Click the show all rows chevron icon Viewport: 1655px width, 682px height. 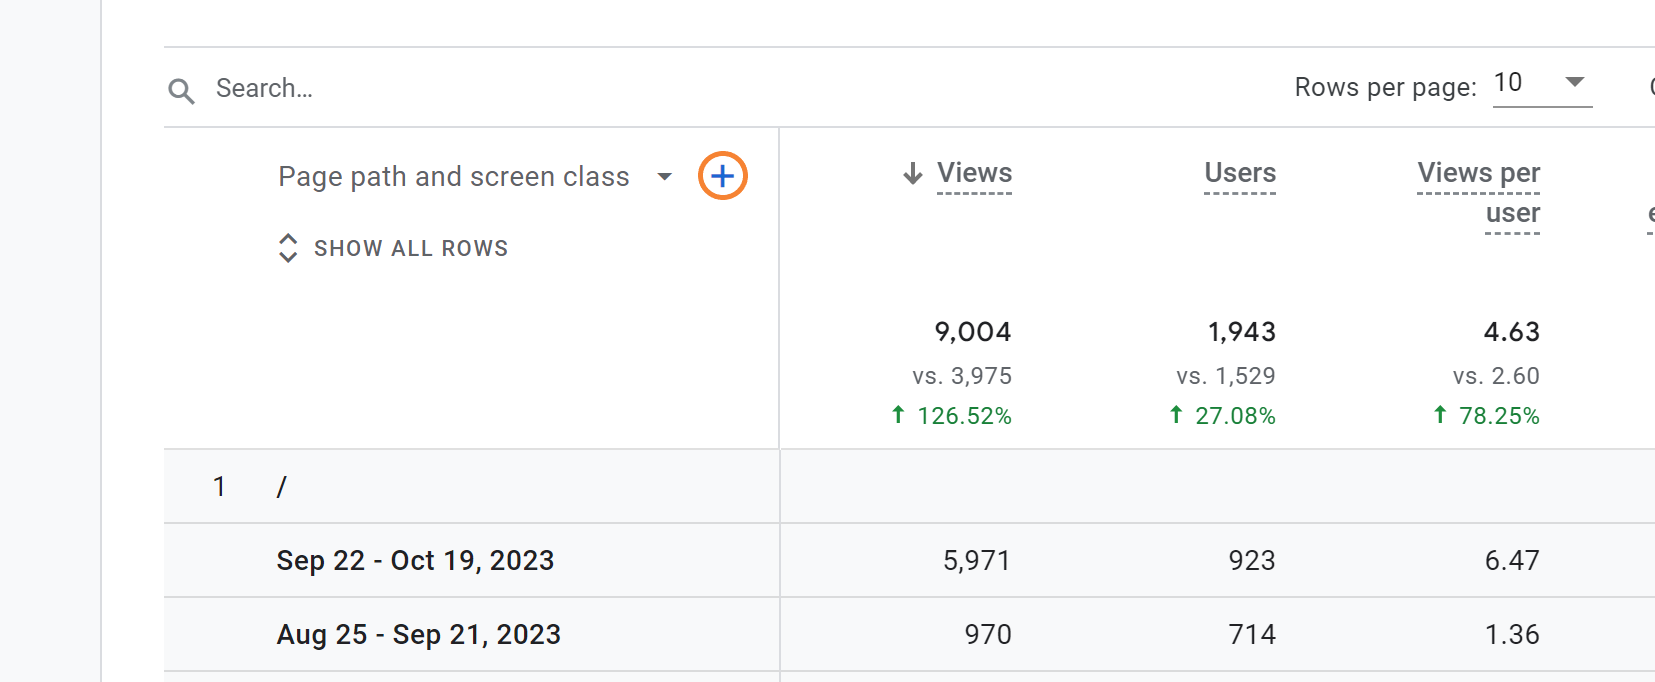(x=288, y=248)
